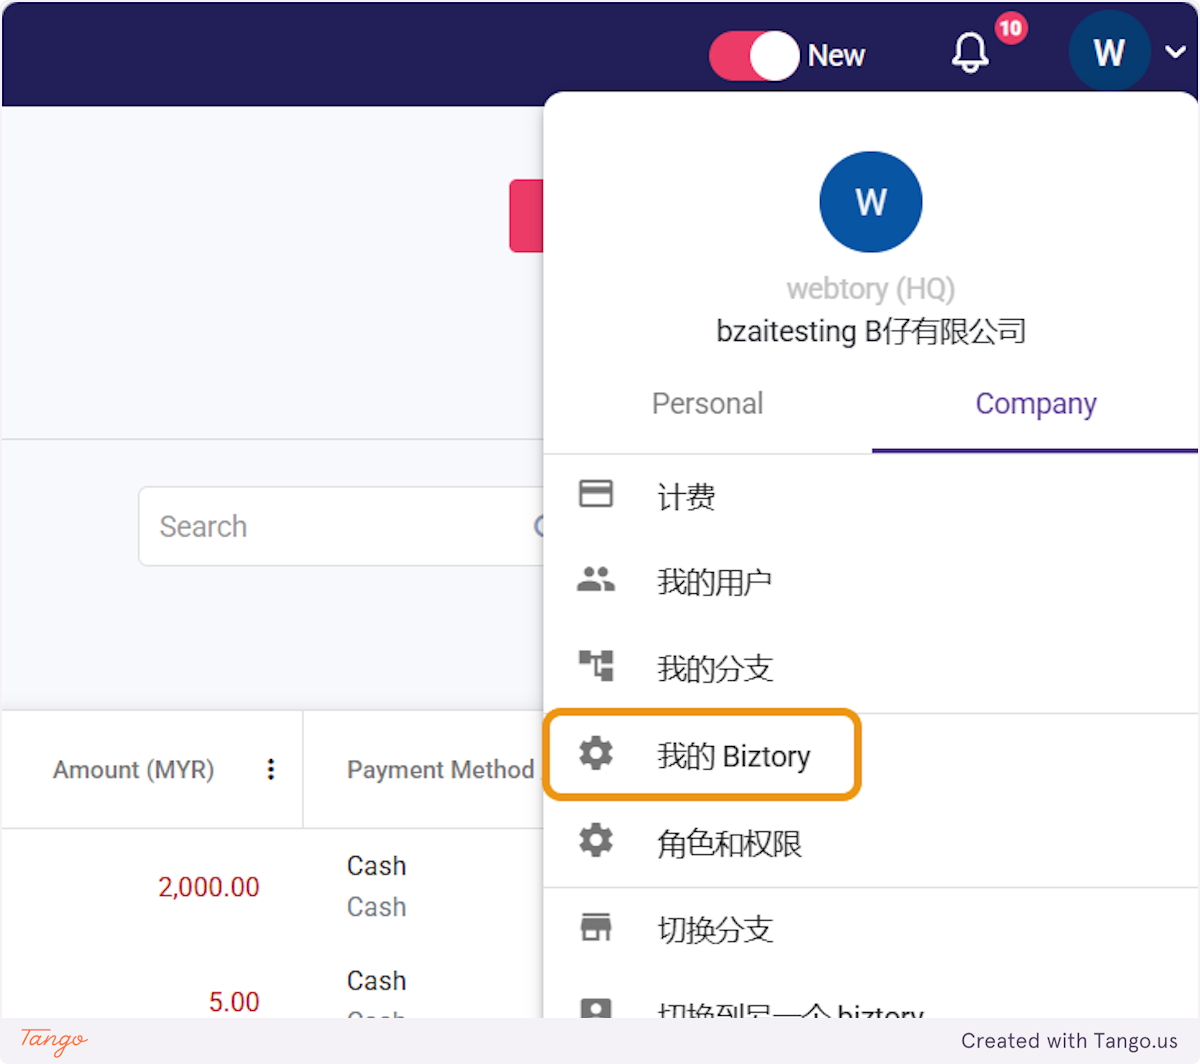Click the New label beside the switch
This screenshot has width=1200, height=1064.
pyautogui.click(x=836, y=56)
